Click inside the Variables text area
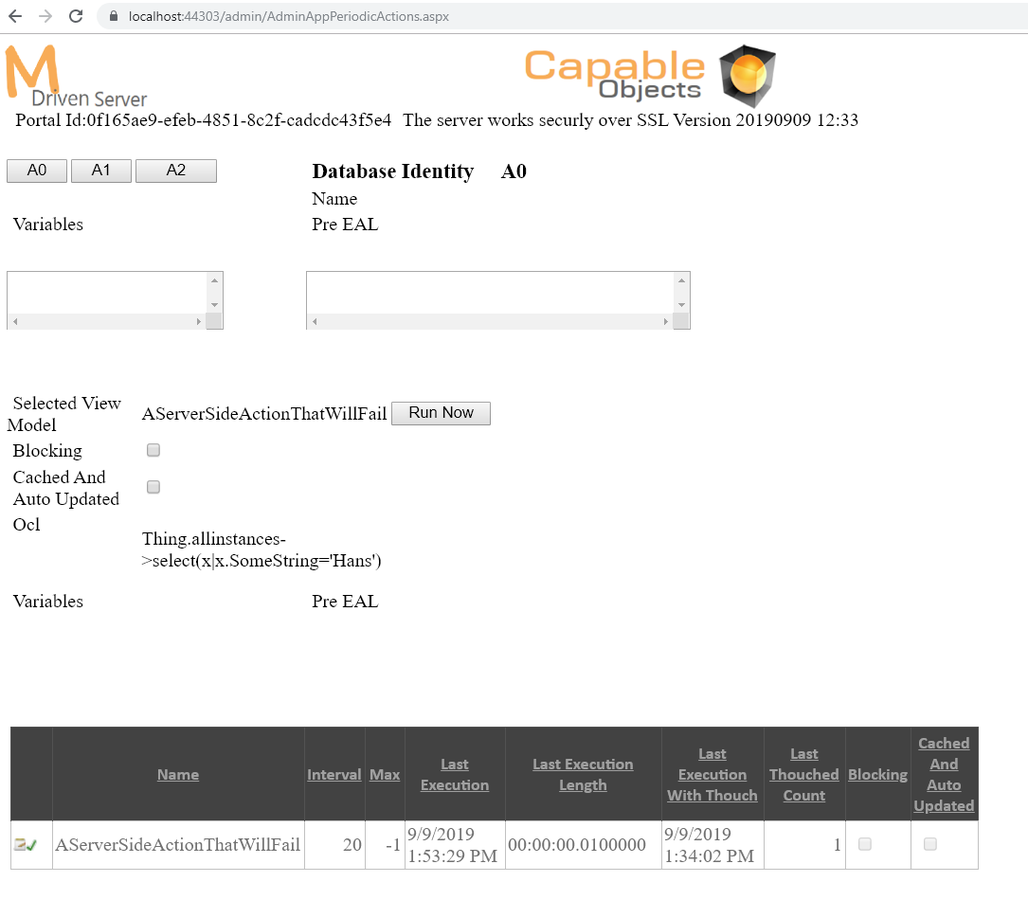Screen dimensions: 1028x900 [115, 300]
